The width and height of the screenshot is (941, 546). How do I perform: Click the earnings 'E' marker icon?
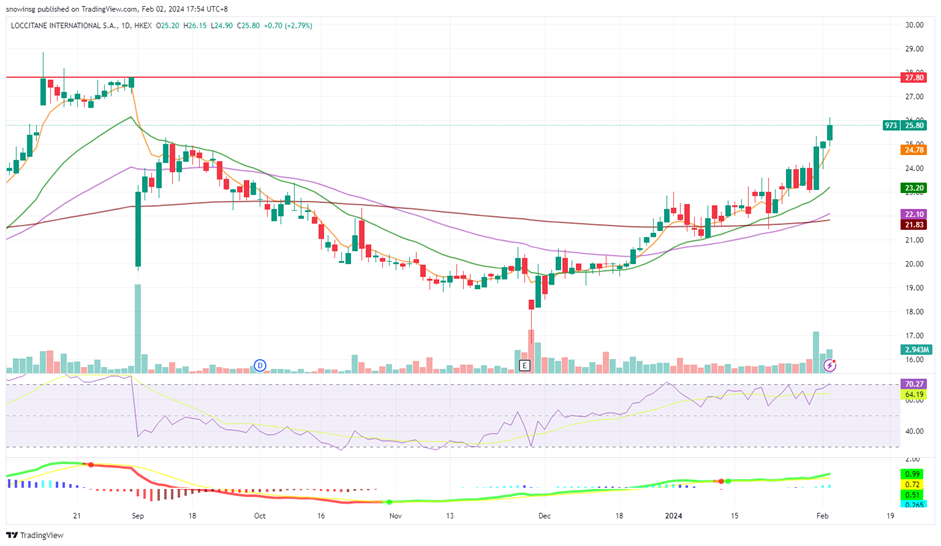click(x=525, y=365)
